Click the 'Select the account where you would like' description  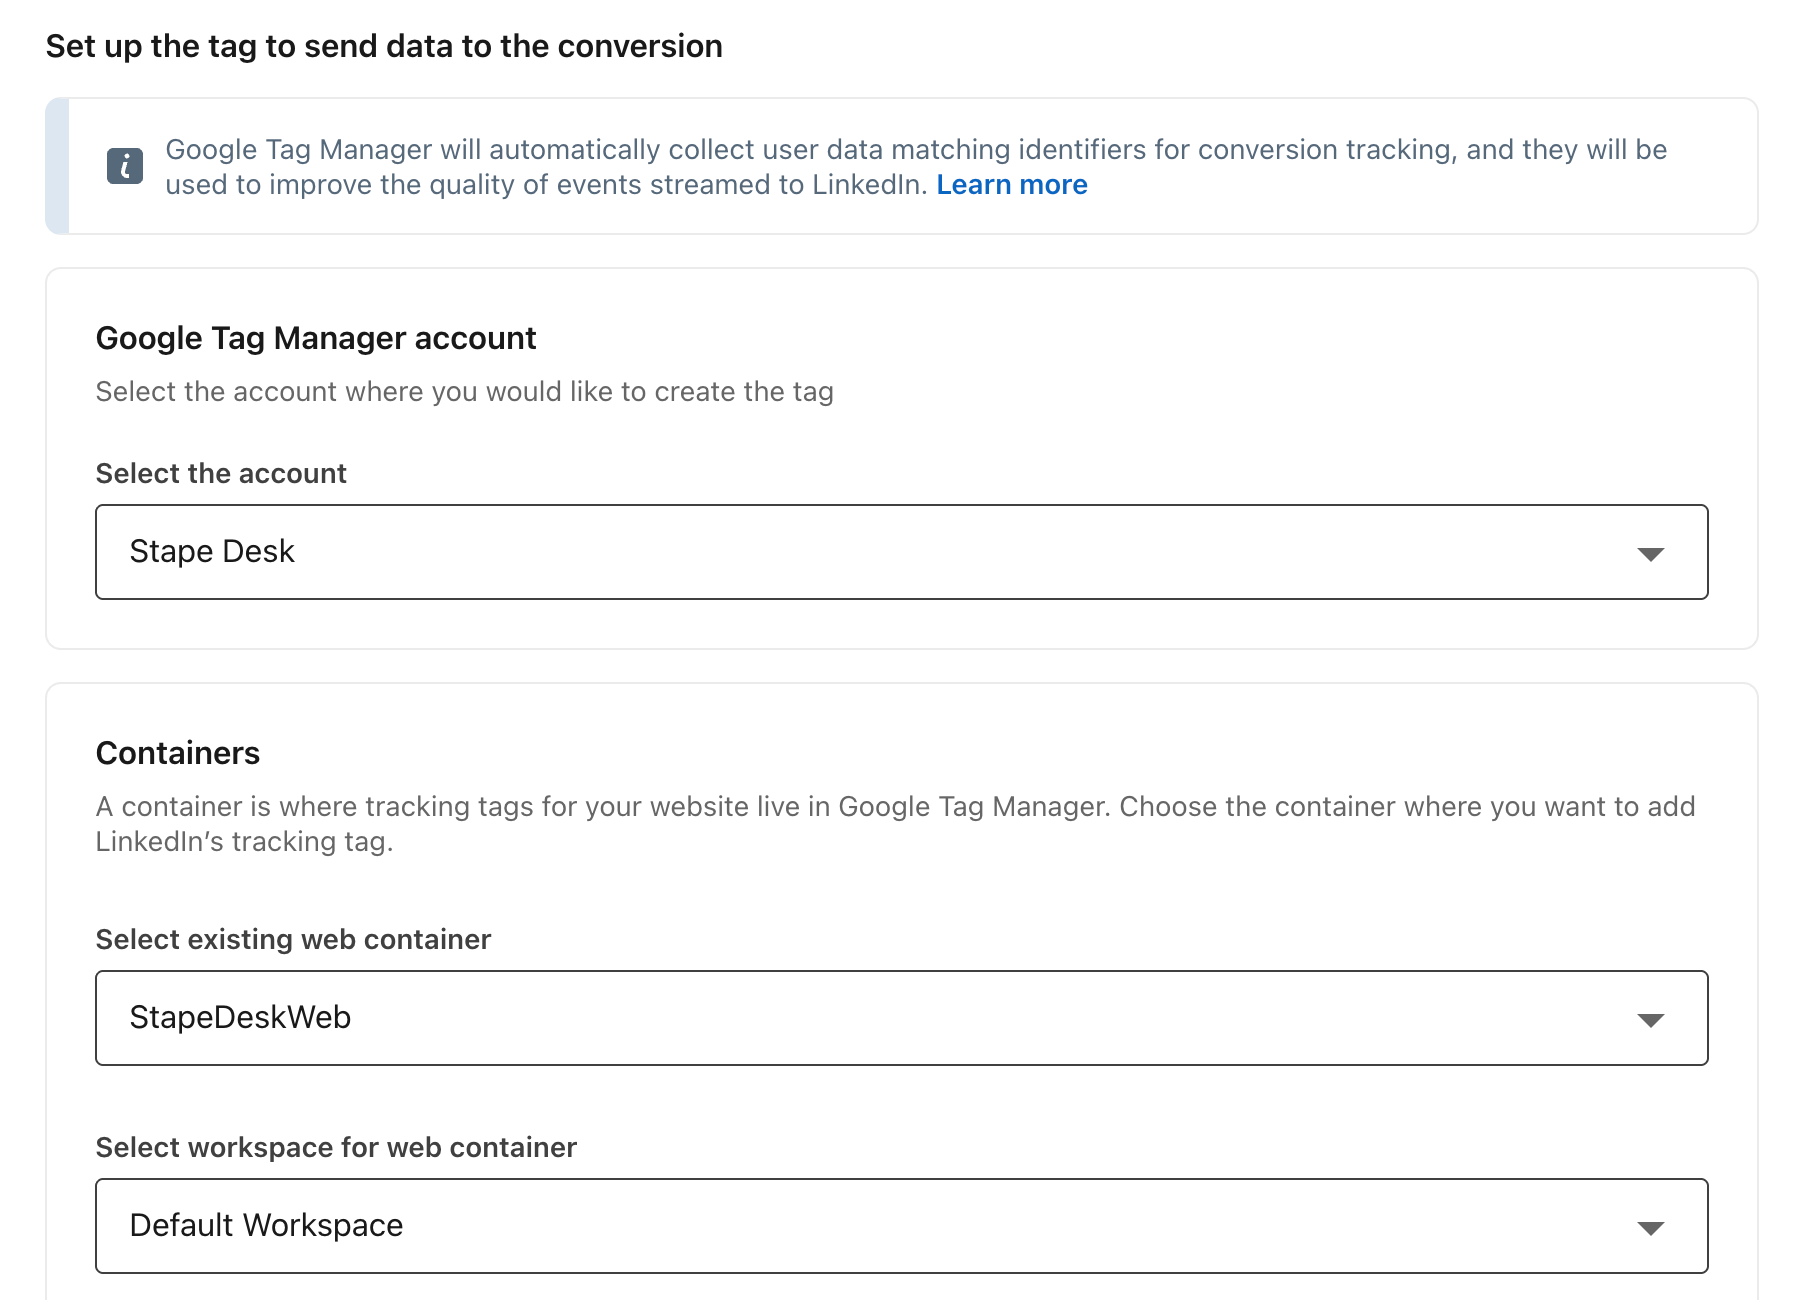(464, 392)
